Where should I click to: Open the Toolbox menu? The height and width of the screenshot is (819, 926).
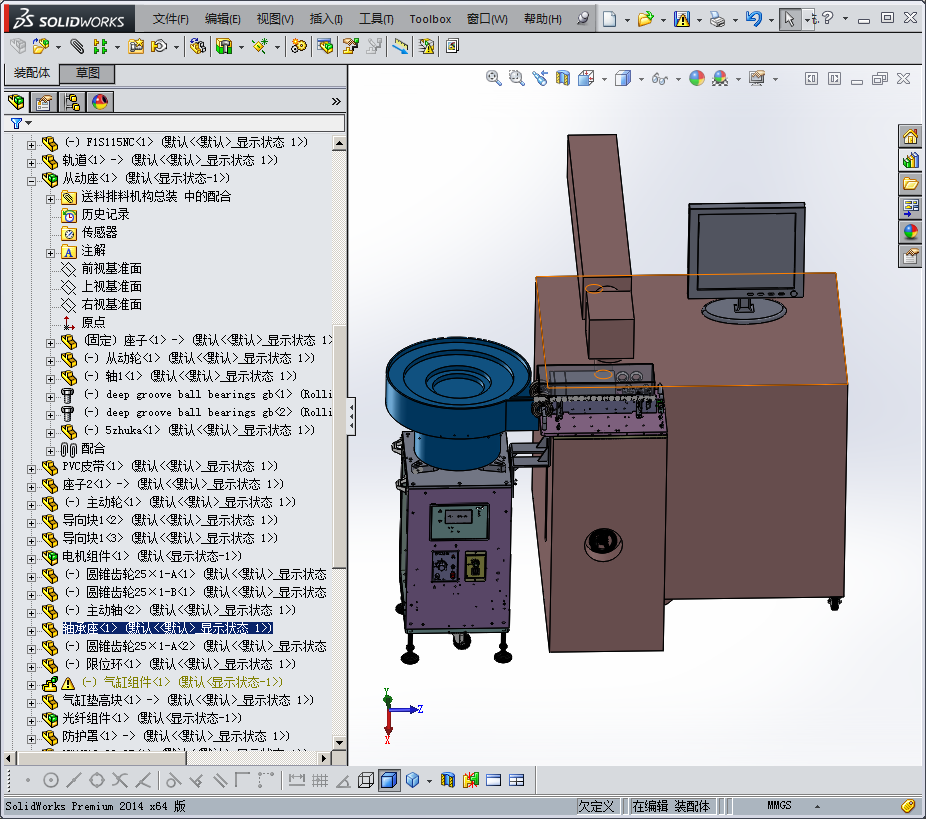pos(431,19)
